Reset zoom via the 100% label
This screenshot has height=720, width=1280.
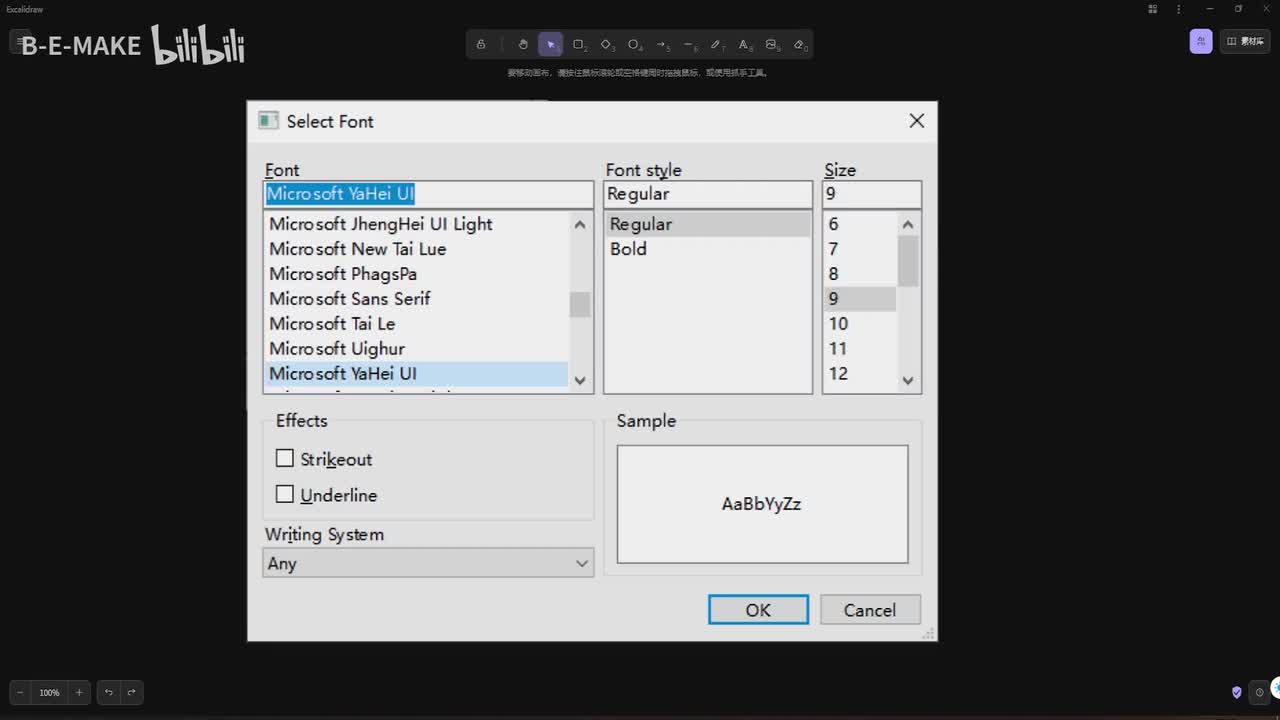pyautogui.click(x=49, y=692)
